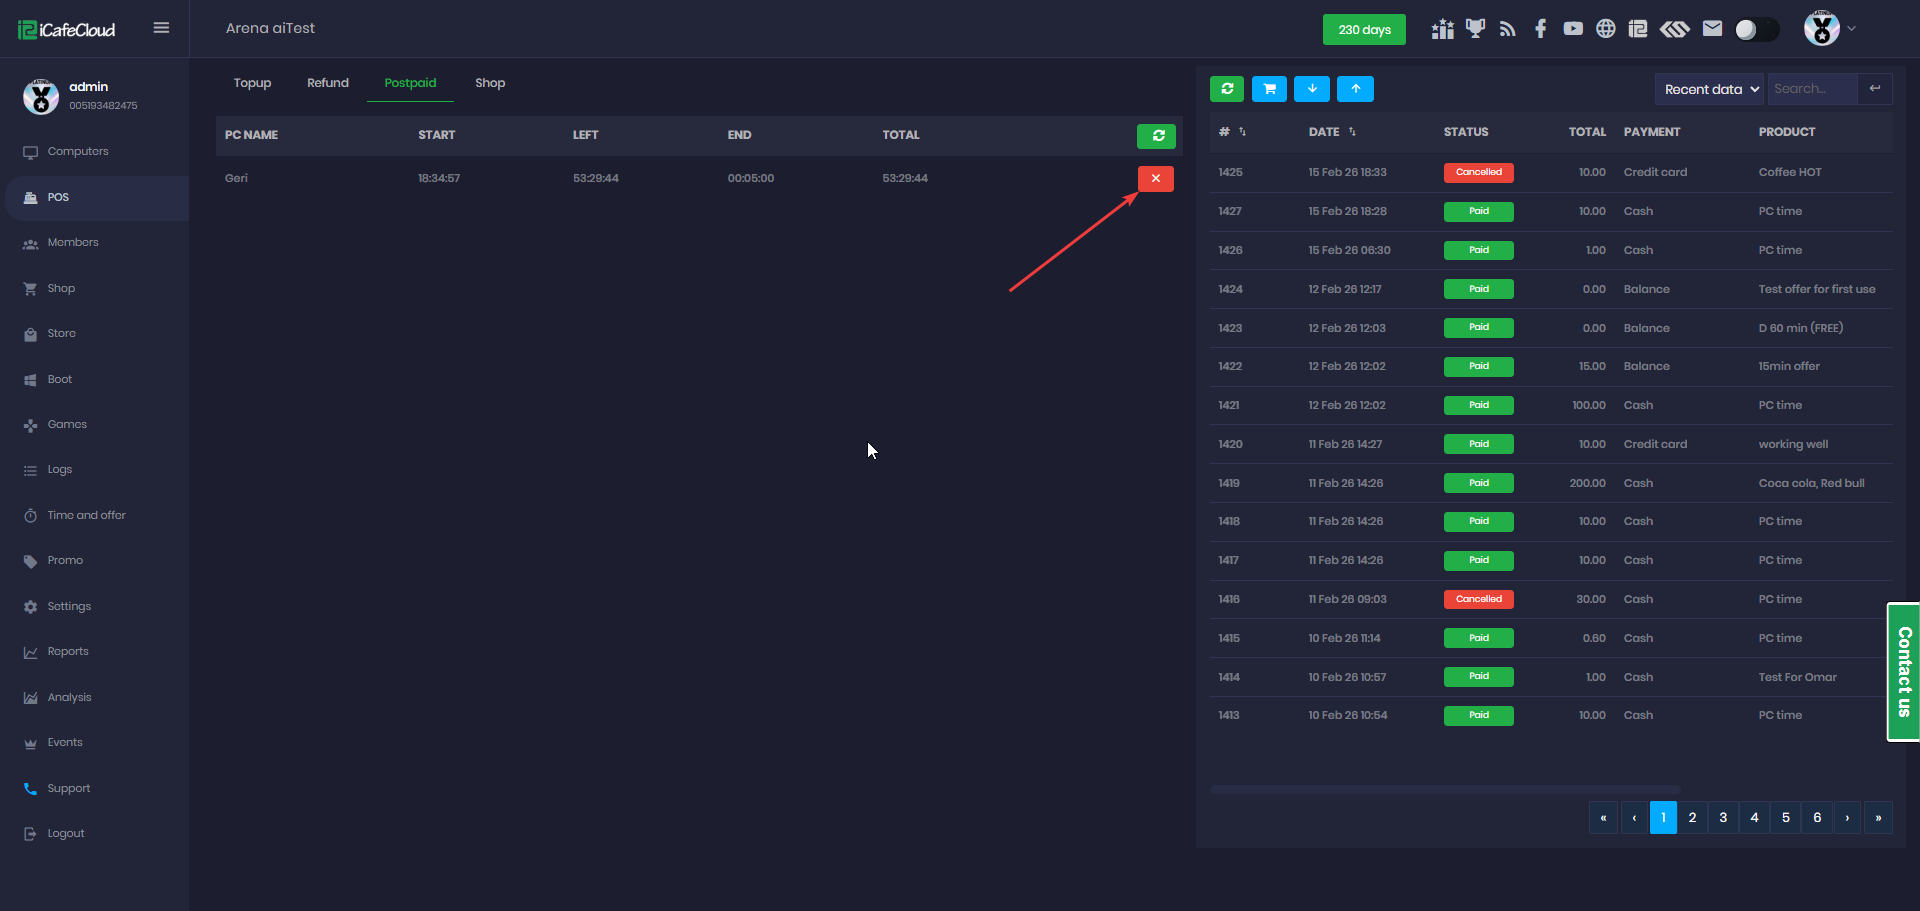
Task: Open the Contact us panel
Action: [x=1902, y=673]
